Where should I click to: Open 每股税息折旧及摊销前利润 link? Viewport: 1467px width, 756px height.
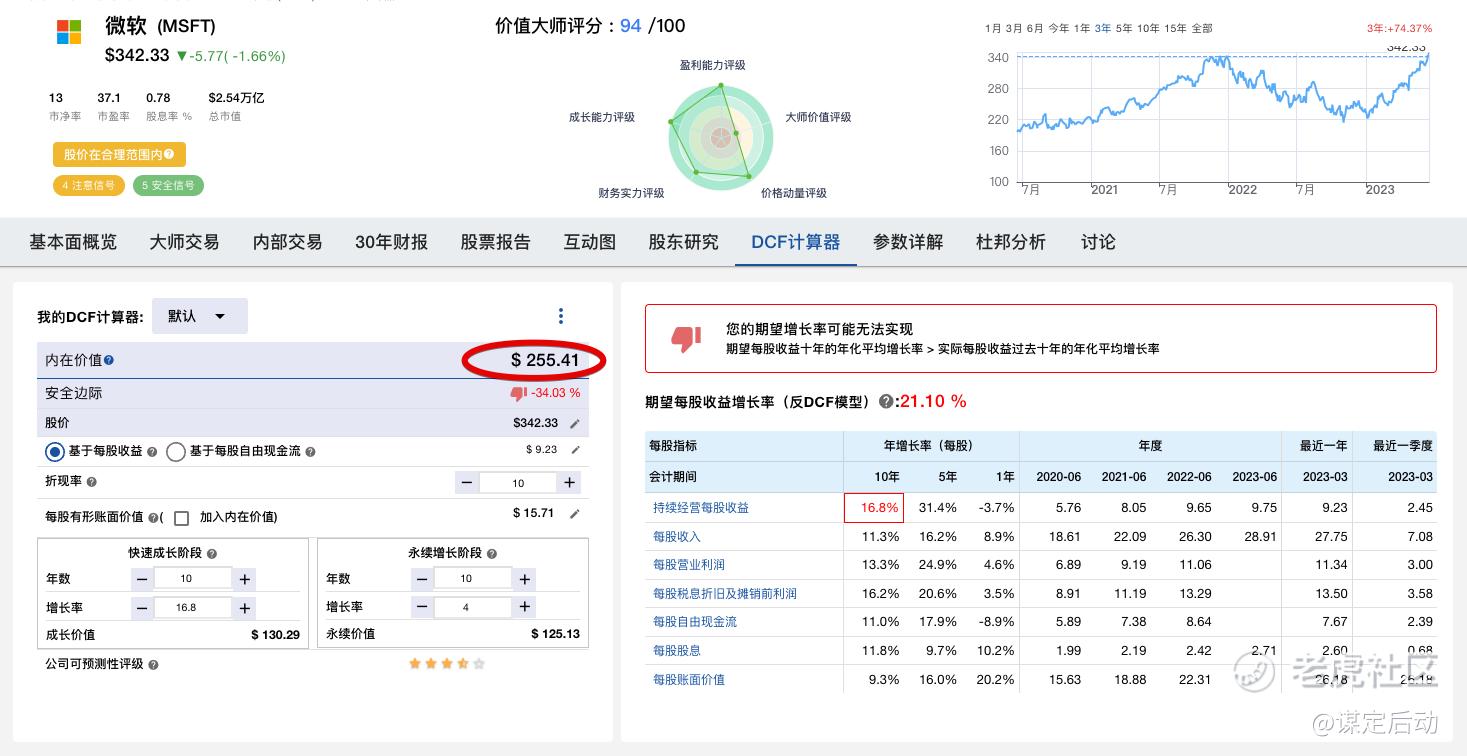pos(725,594)
